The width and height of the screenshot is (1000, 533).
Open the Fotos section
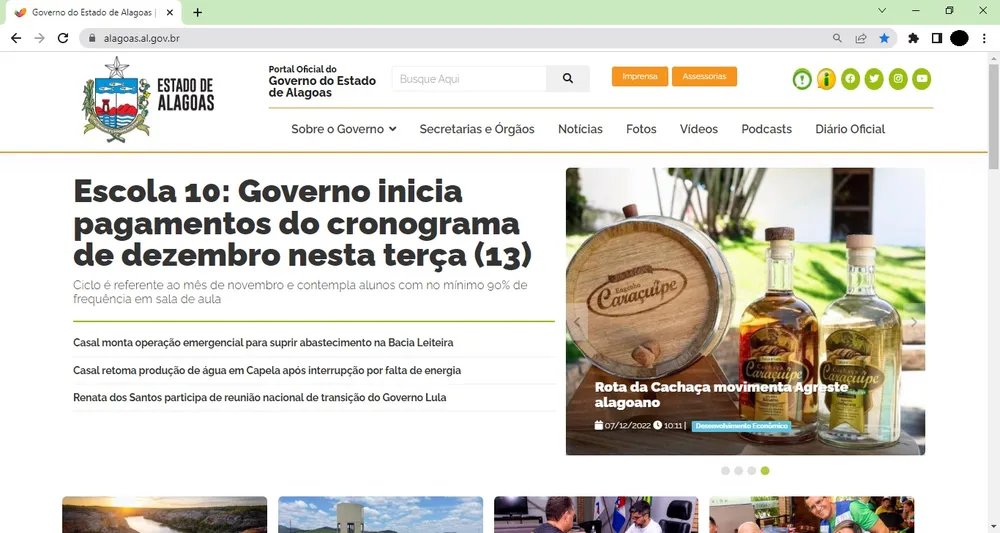641,129
